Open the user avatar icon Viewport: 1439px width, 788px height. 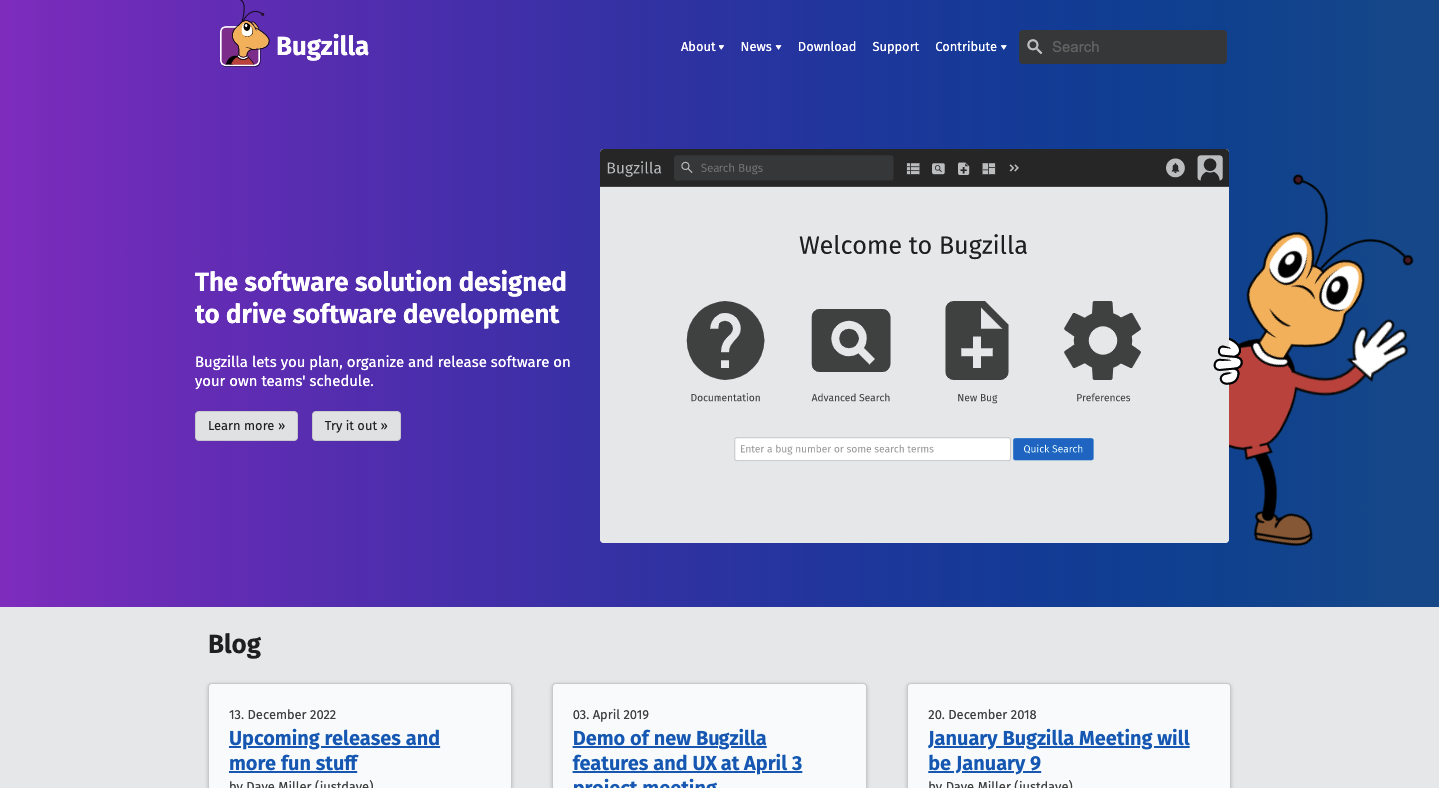point(1210,168)
